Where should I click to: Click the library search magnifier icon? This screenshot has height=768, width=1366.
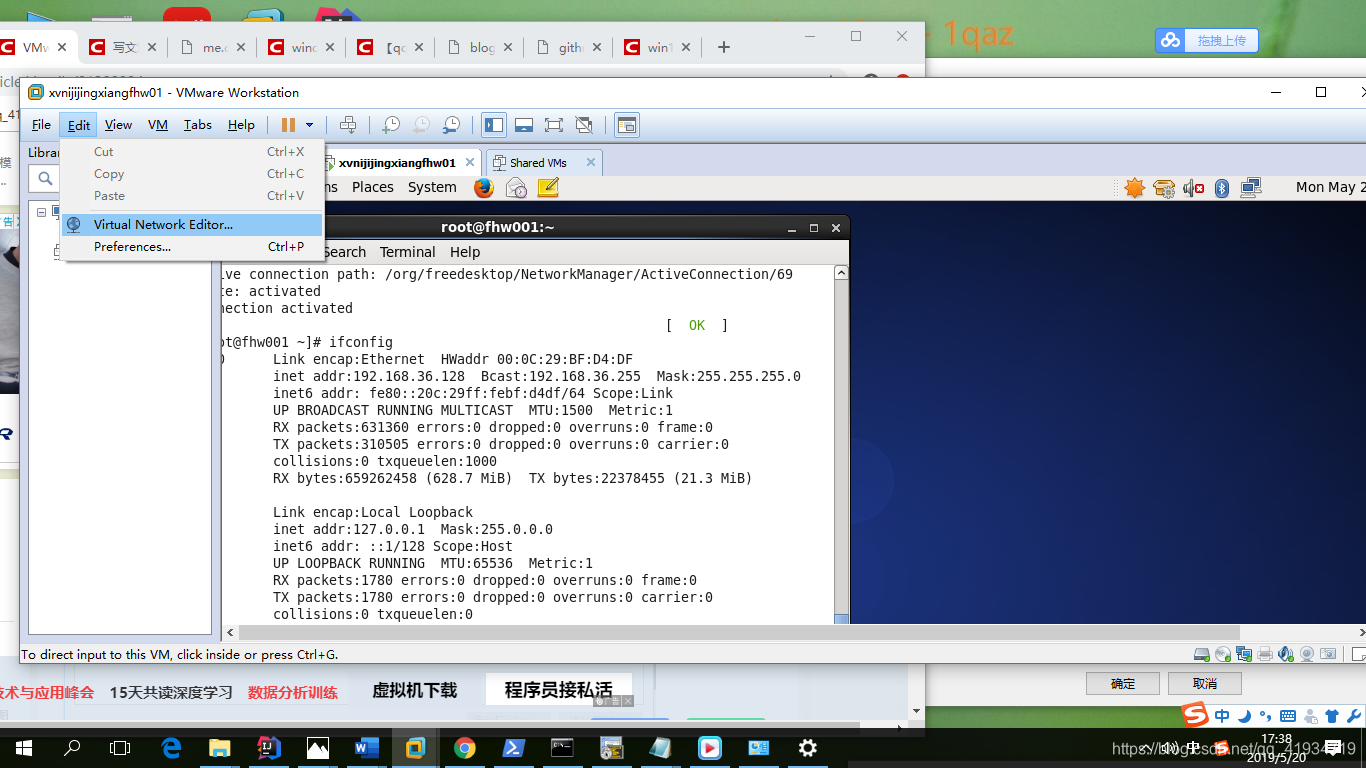tap(45, 179)
